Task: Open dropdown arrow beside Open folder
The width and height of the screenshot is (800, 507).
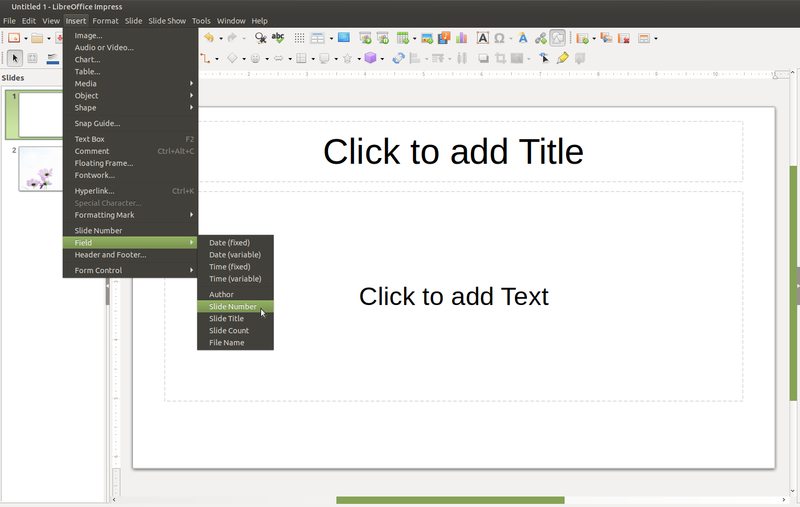Action: (x=48, y=39)
